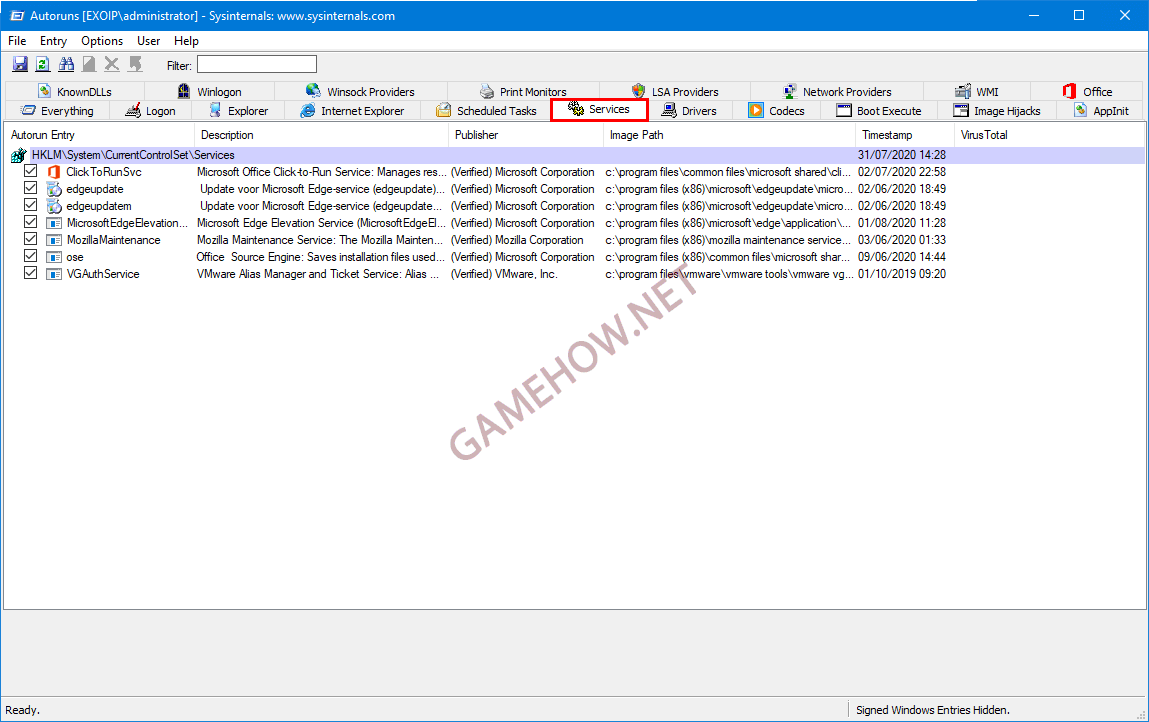This screenshot has width=1149, height=722.
Task: Sort by Timestamp column header
Action: click(x=905, y=135)
